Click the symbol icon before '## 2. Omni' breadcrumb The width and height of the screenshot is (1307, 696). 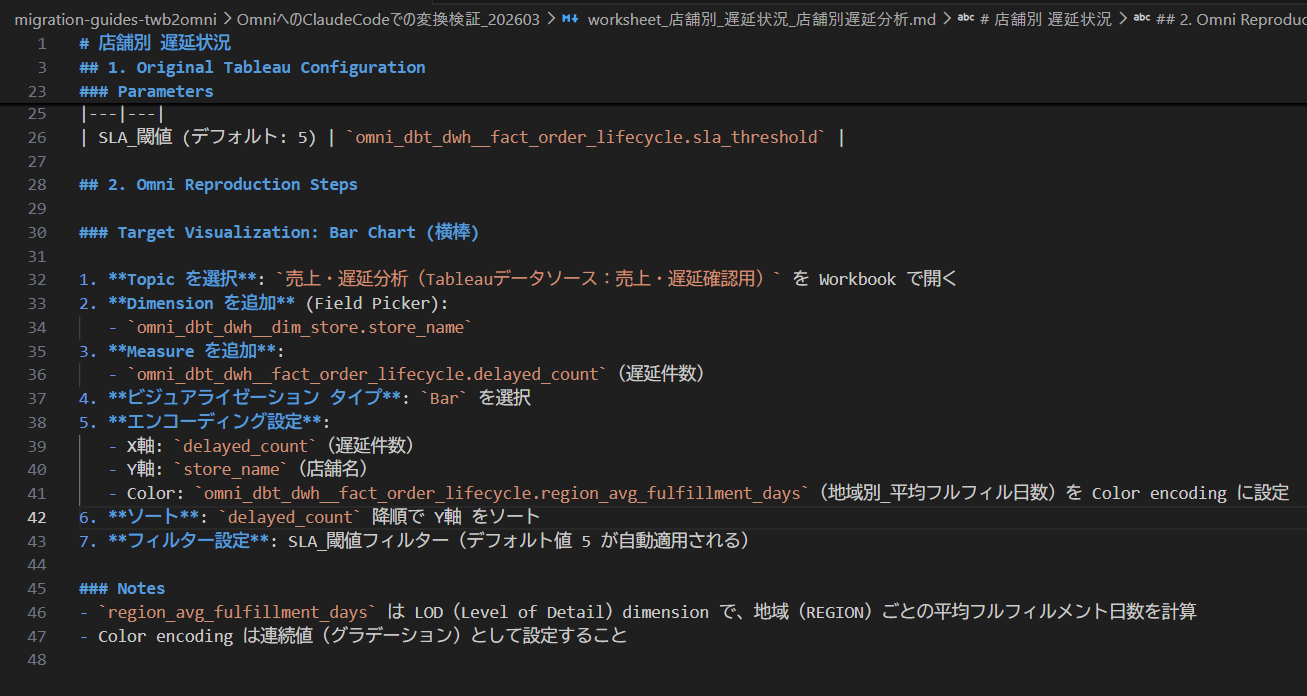point(1141,19)
